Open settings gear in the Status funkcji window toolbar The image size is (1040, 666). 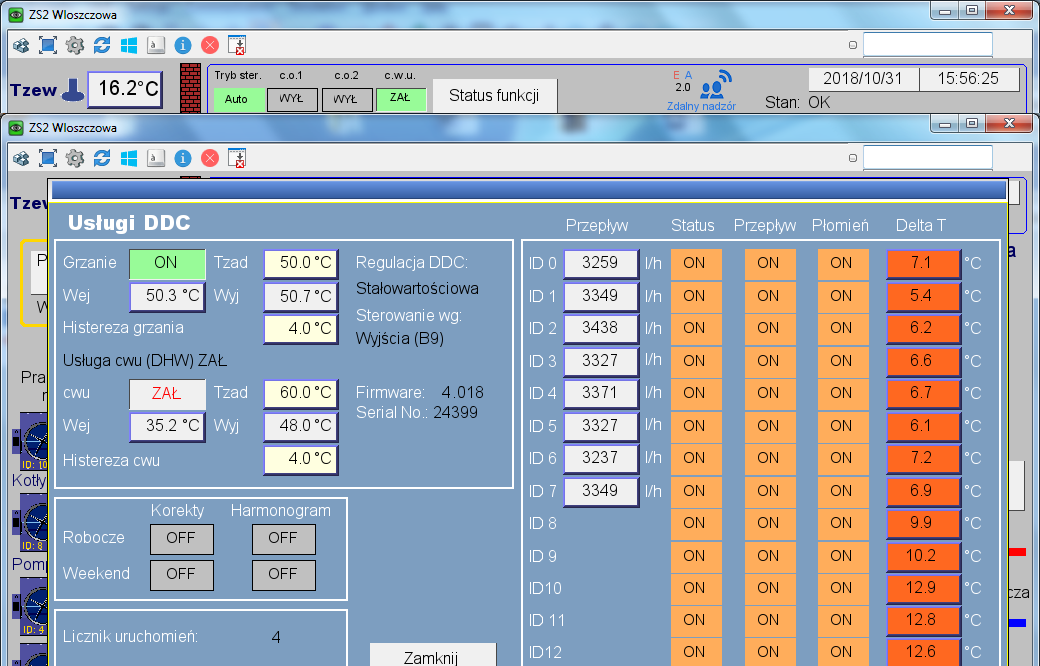75,45
